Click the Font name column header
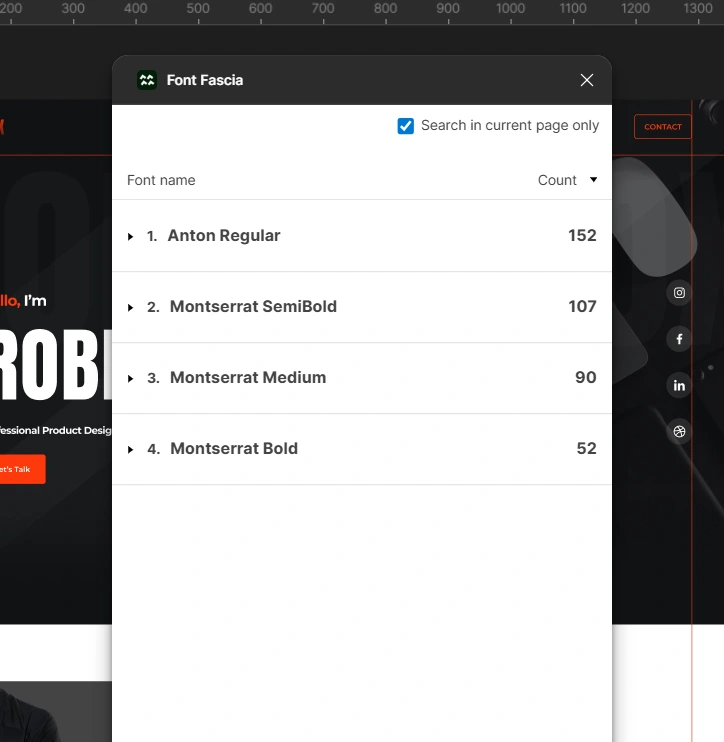Screen dimensions: 724x742 coord(161,180)
